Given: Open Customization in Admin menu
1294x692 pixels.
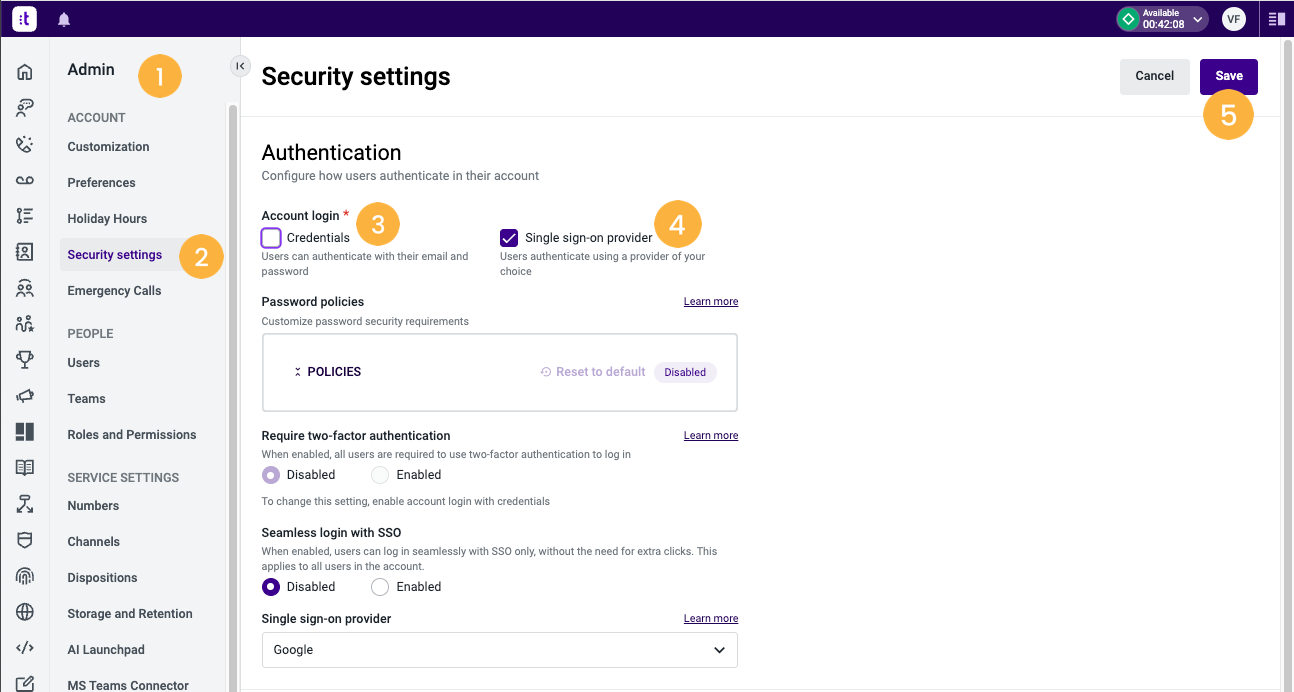Looking at the screenshot, I should point(108,147).
